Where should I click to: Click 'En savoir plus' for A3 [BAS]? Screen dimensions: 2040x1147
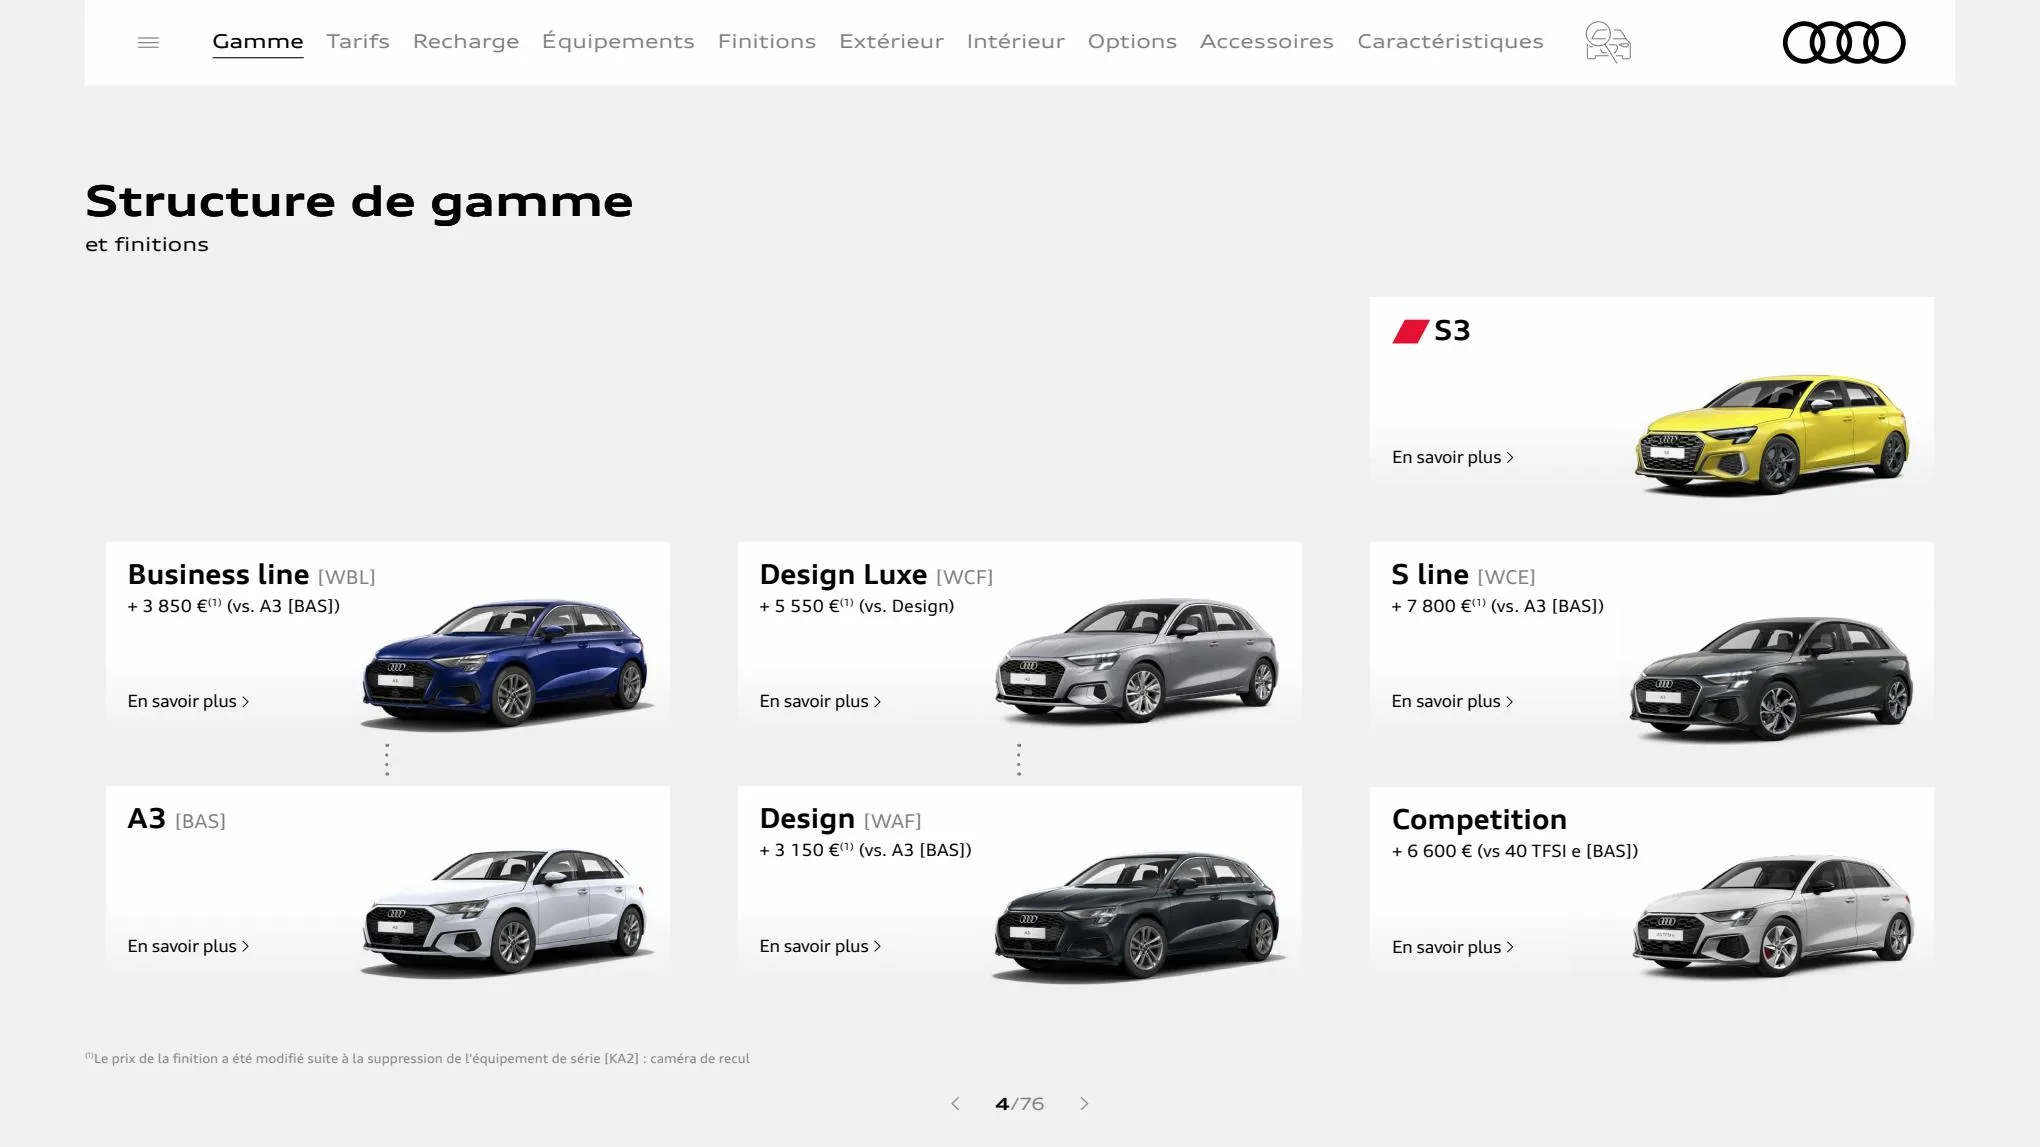click(188, 946)
